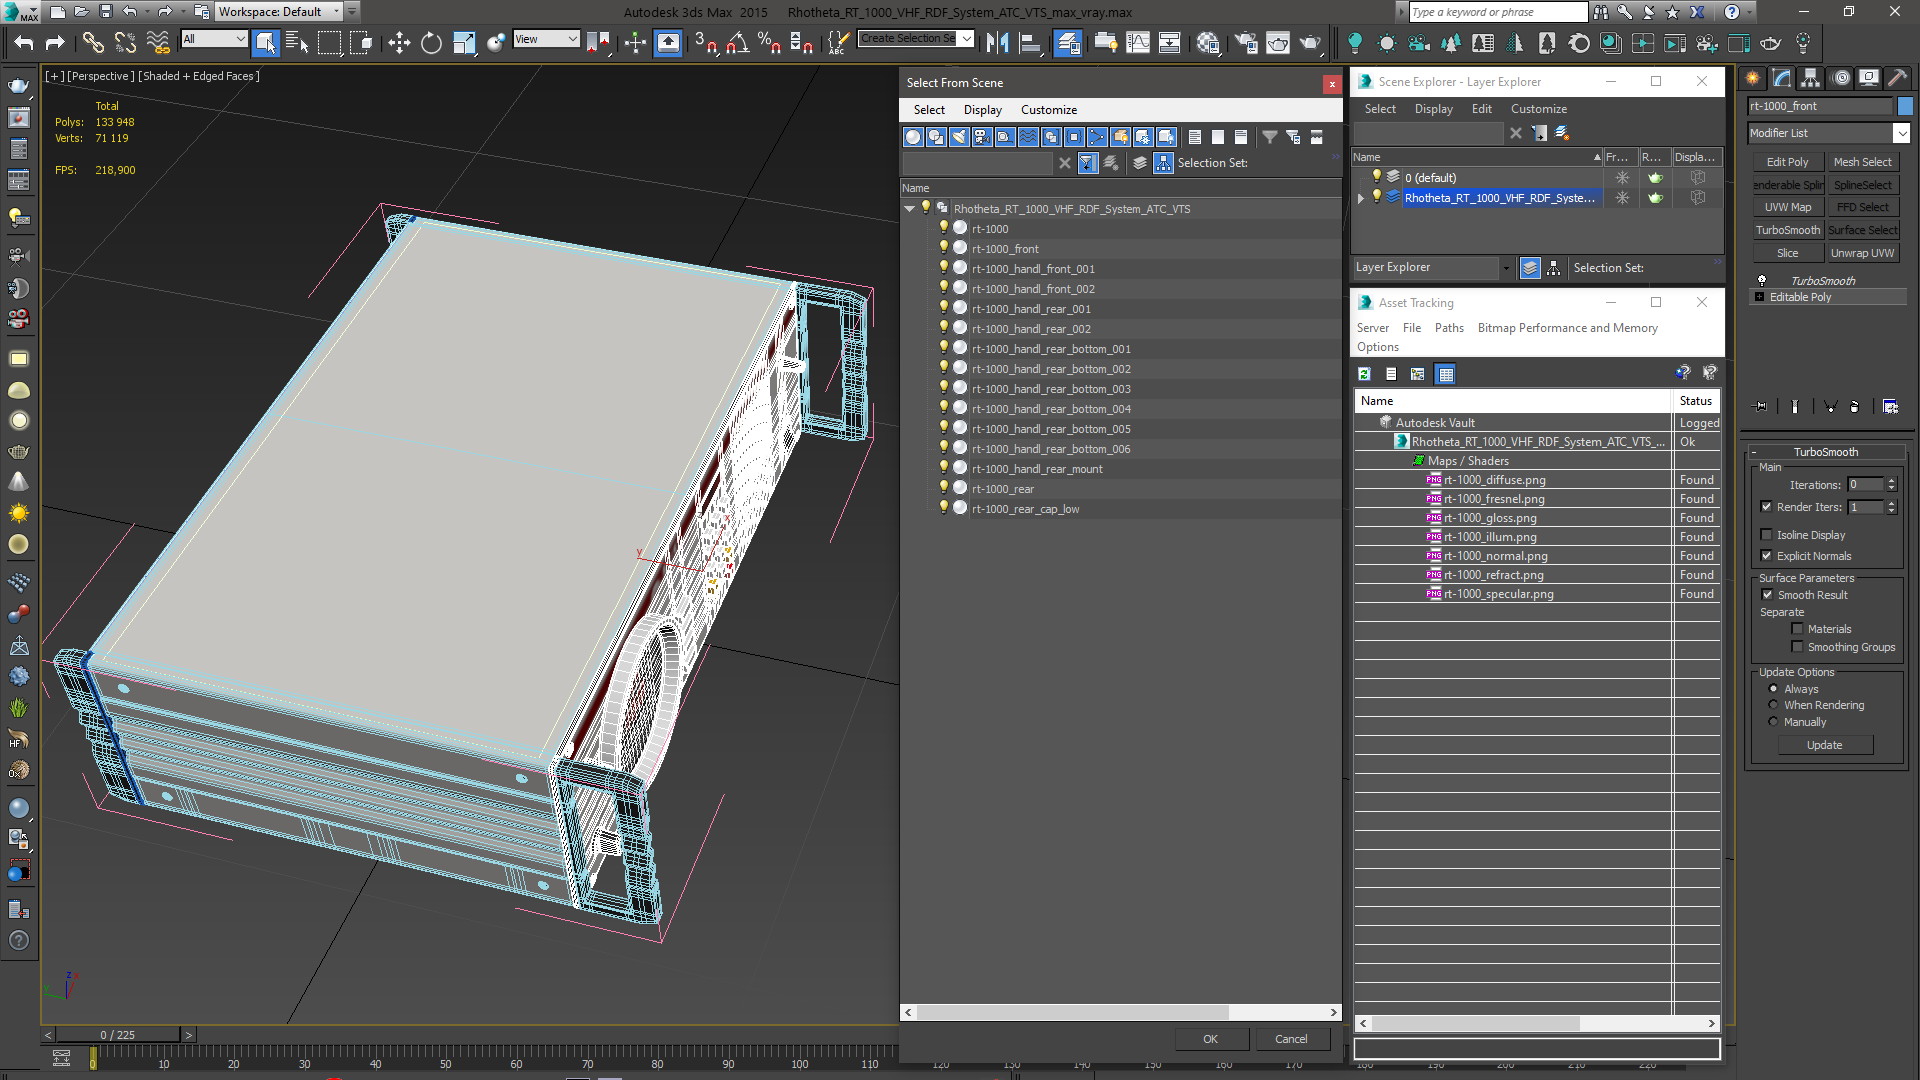Viewport: 1920px width, 1080px height.
Task: Switch to the Hierarchy command panel tab
Action: click(x=1810, y=78)
